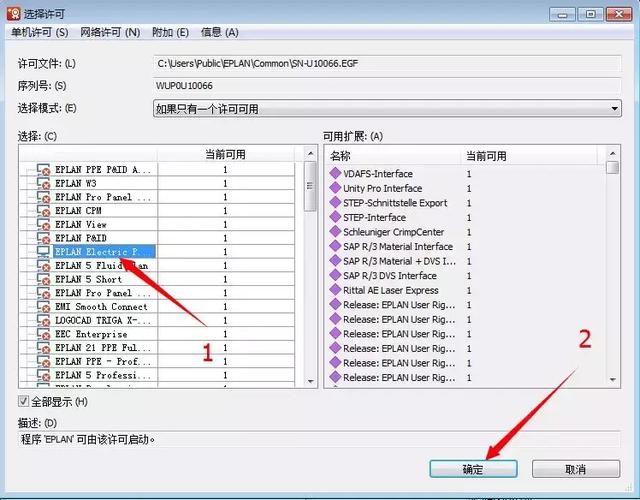
Task: Click diamond icon beside SAP R/3 DVS Interface
Action: (x=335, y=275)
